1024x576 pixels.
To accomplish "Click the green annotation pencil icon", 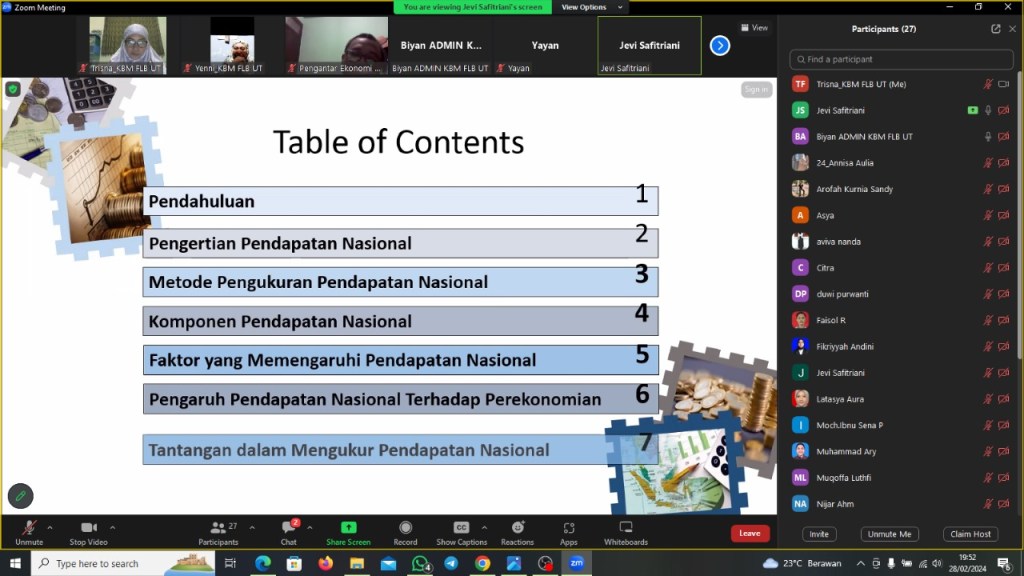I will click(20, 495).
